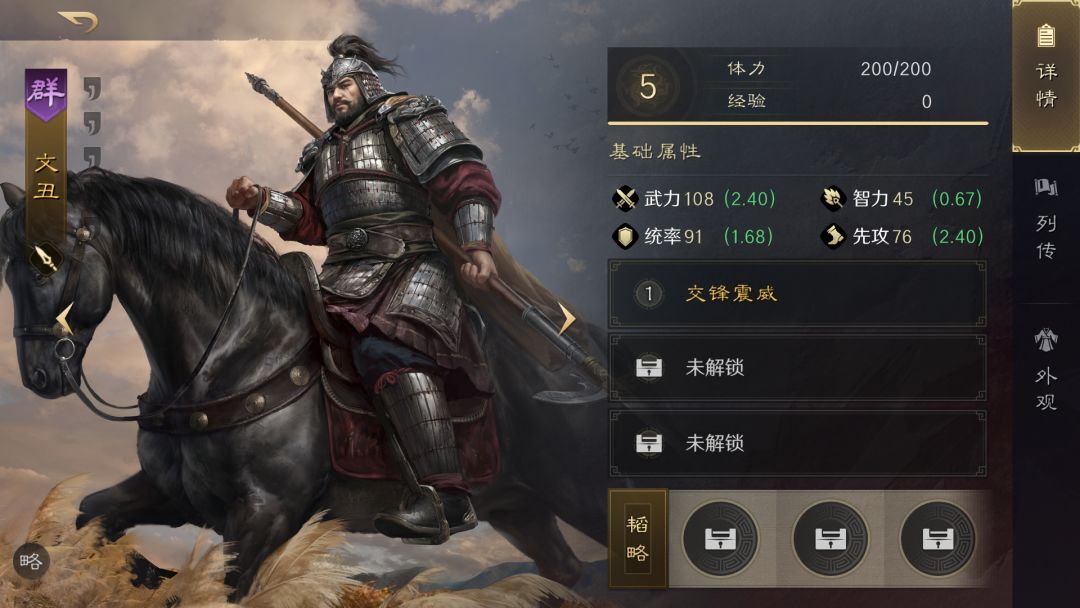Switch to previous general with left arrow
This screenshot has width=1080, height=608.
pyautogui.click(x=65, y=319)
